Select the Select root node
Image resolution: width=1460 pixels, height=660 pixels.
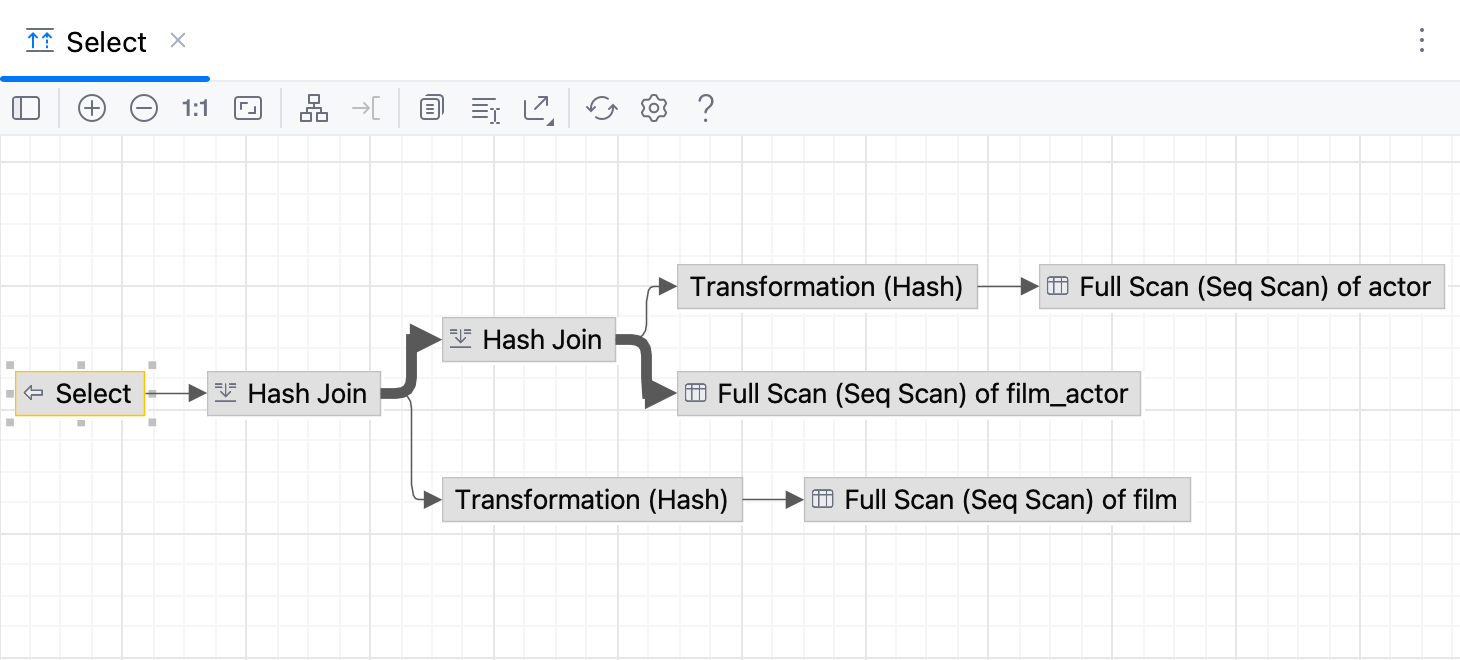point(80,393)
